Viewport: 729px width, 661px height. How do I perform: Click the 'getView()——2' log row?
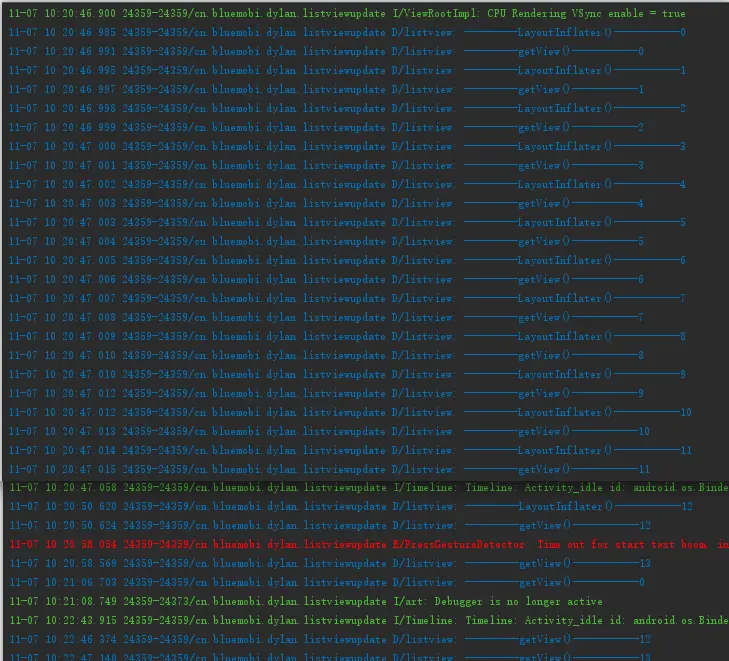[x=326, y=128]
